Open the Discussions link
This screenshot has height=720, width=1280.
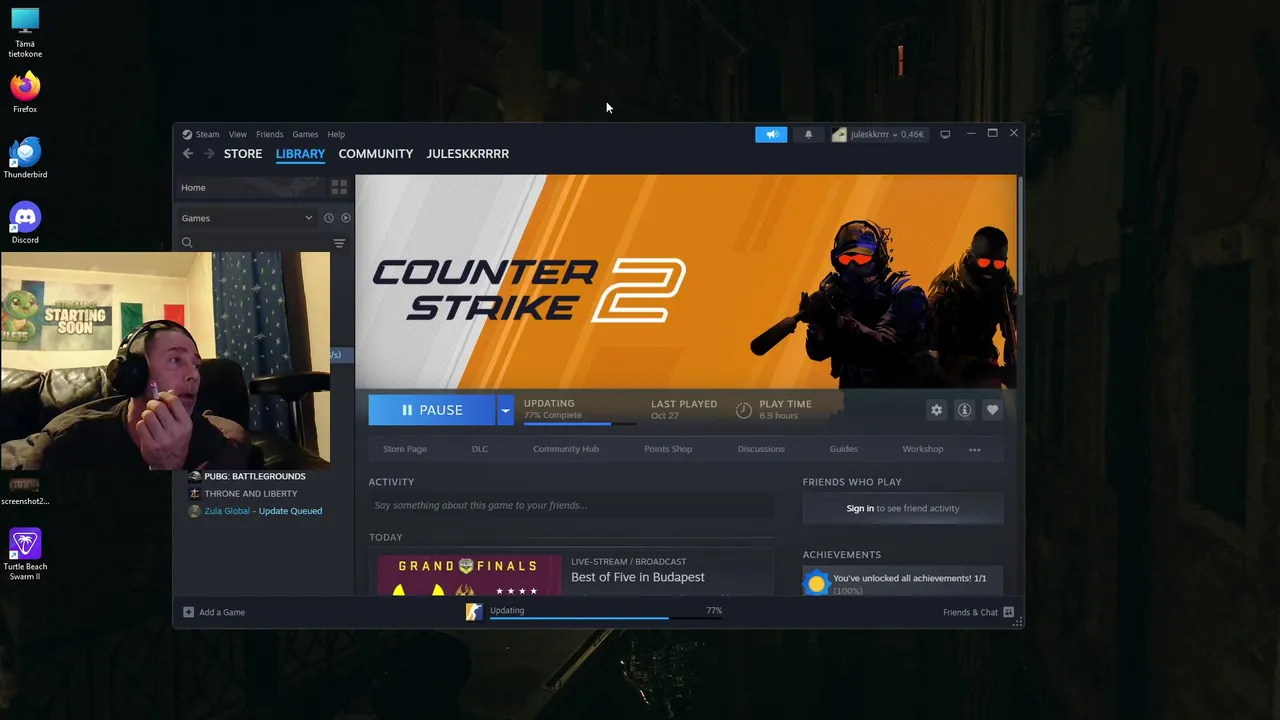(761, 449)
